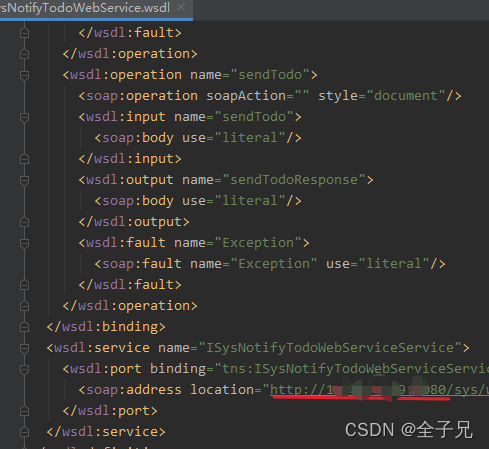Click the </wsdl:output> closing tag text
Image resolution: width=489 pixels, height=449 pixels.
(134, 222)
